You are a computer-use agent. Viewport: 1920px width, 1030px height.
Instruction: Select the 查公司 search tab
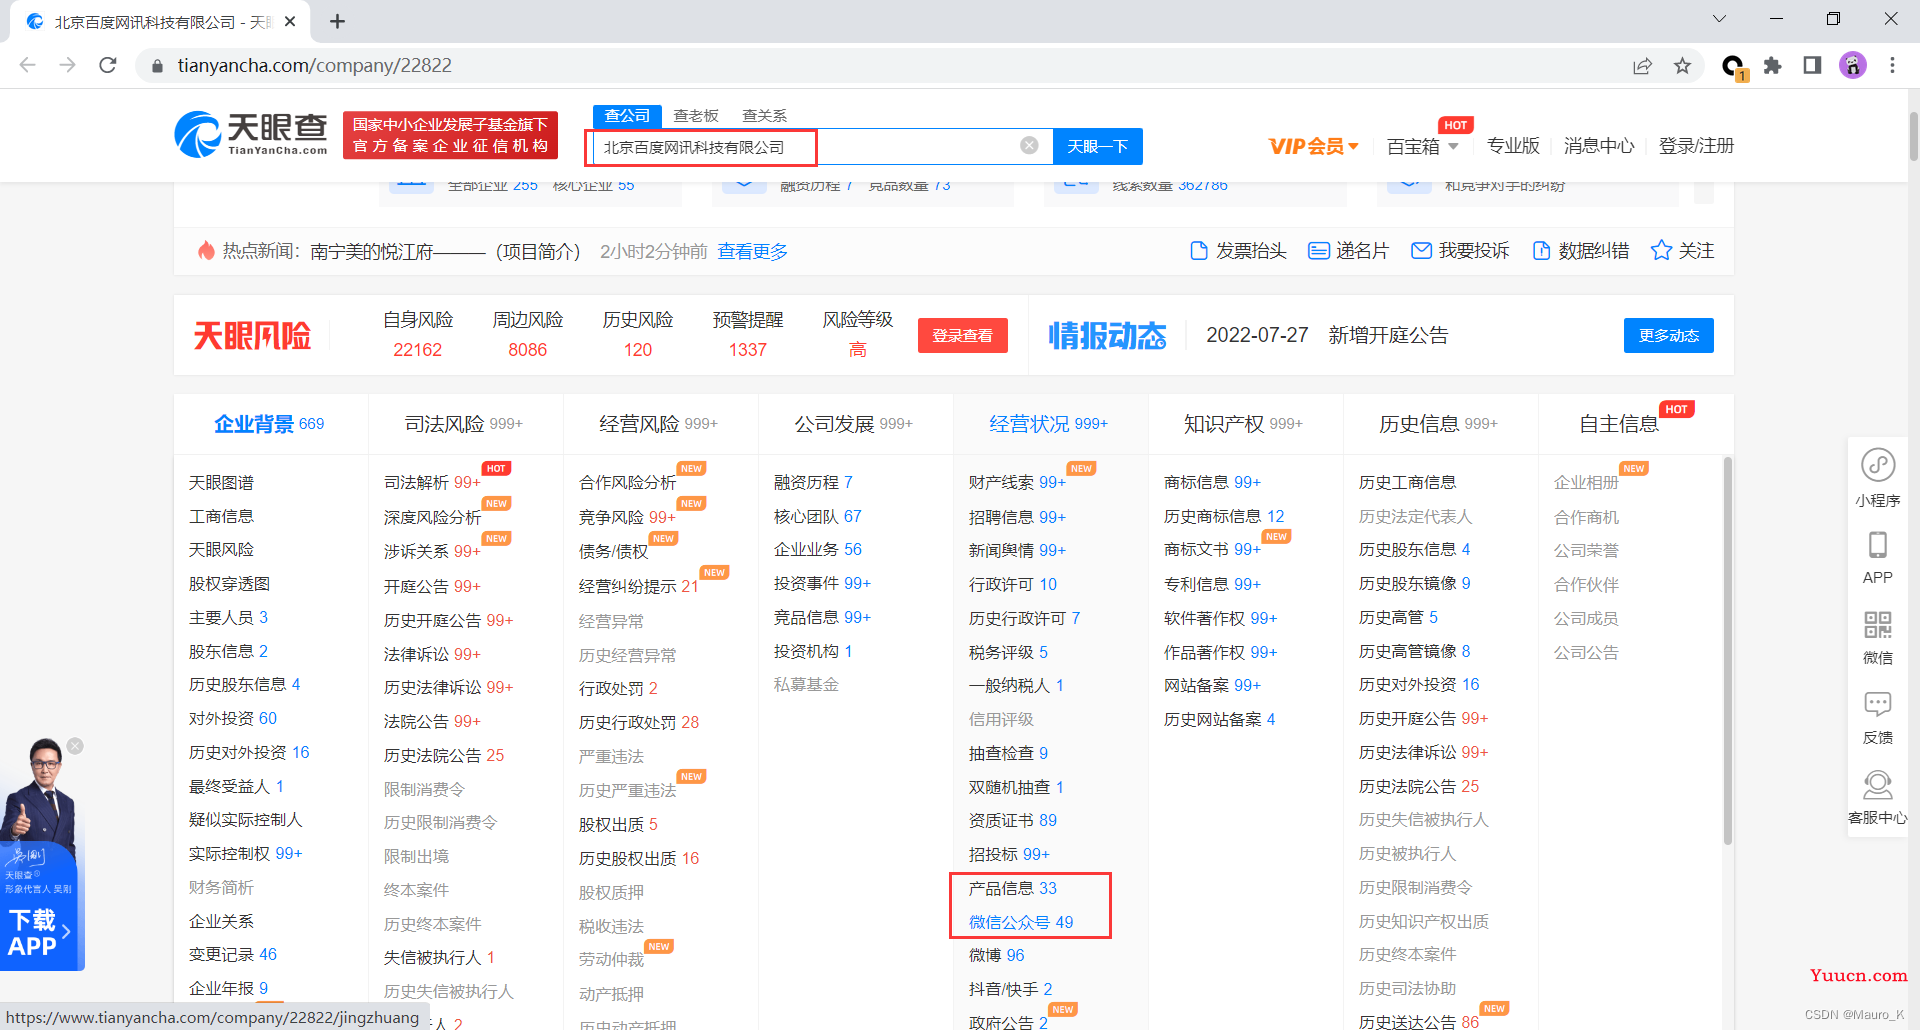[x=627, y=116]
